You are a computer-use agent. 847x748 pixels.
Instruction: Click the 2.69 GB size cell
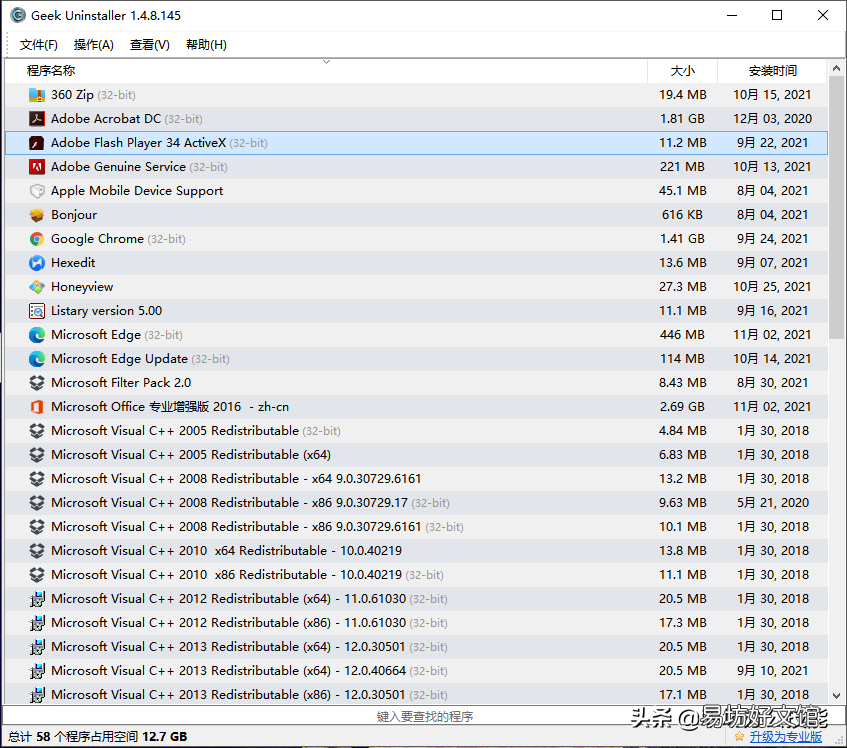pyautogui.click(x=682, y=407)
